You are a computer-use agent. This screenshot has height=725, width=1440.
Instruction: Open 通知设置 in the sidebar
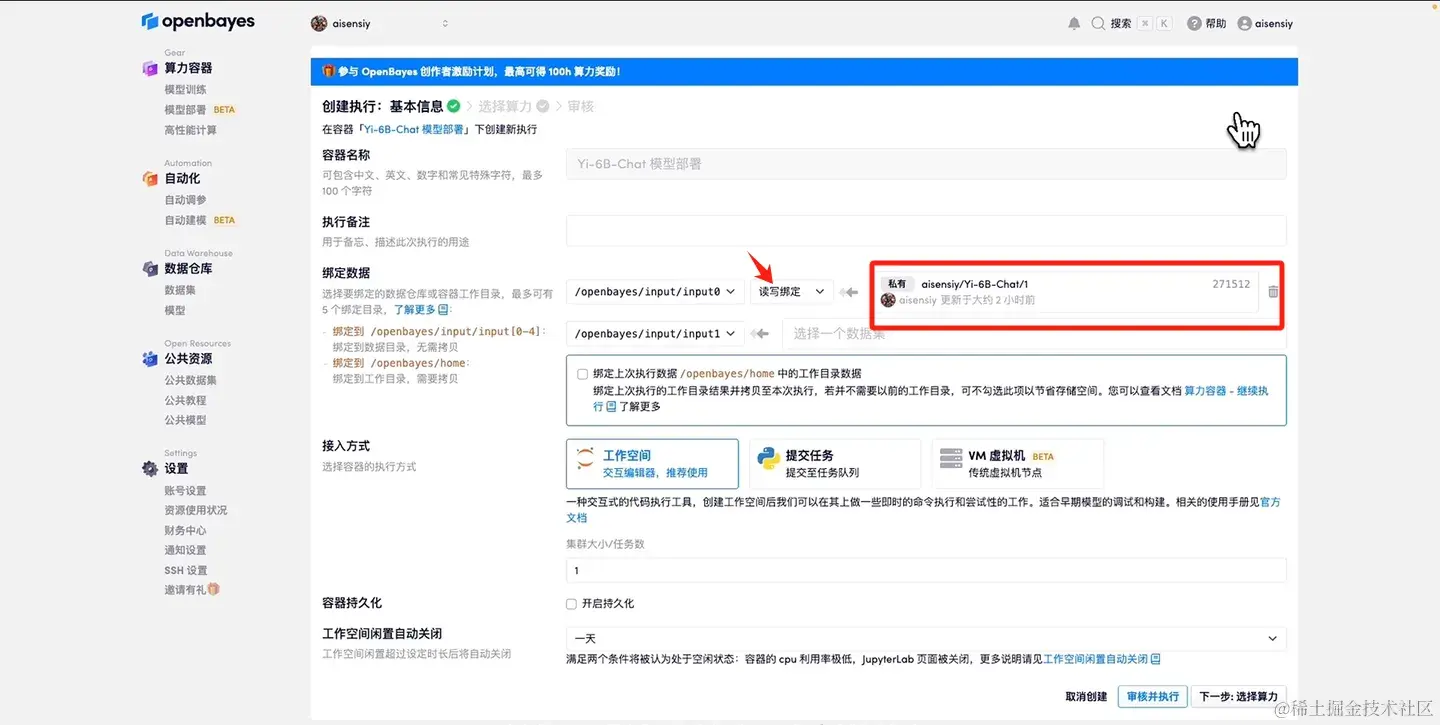pyautogui.click(x=185, y=550)
